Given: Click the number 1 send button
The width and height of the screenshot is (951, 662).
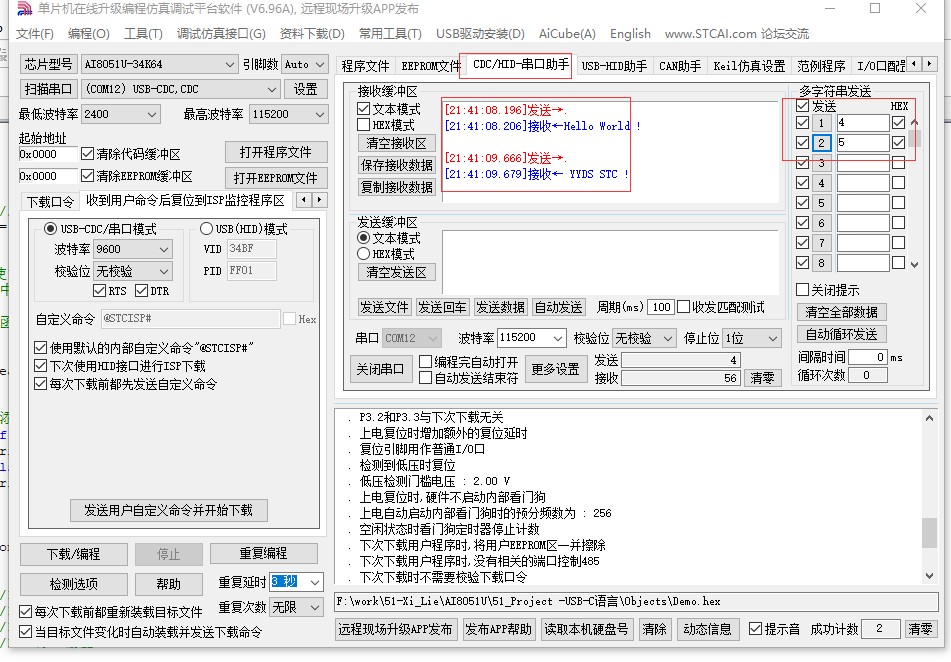Looking at the screenshot, I should click(821, 123).
